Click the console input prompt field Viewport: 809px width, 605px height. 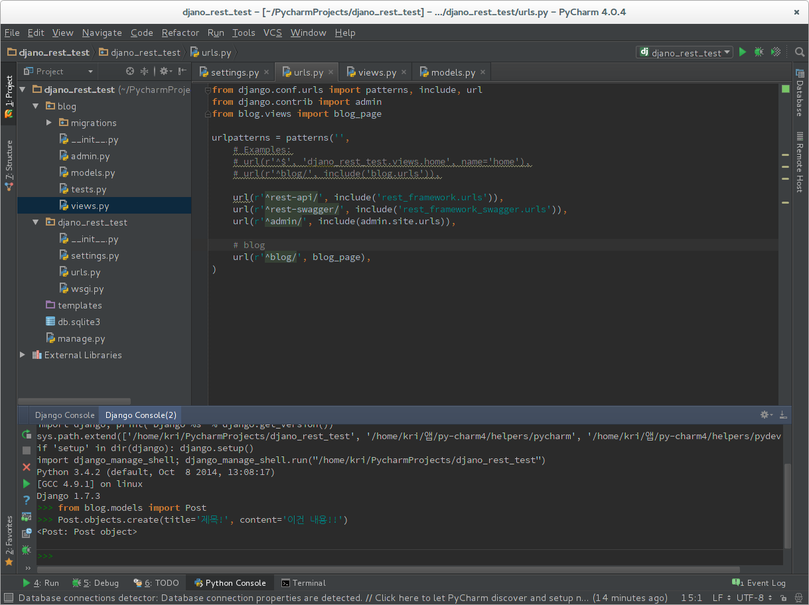[410, 556]
